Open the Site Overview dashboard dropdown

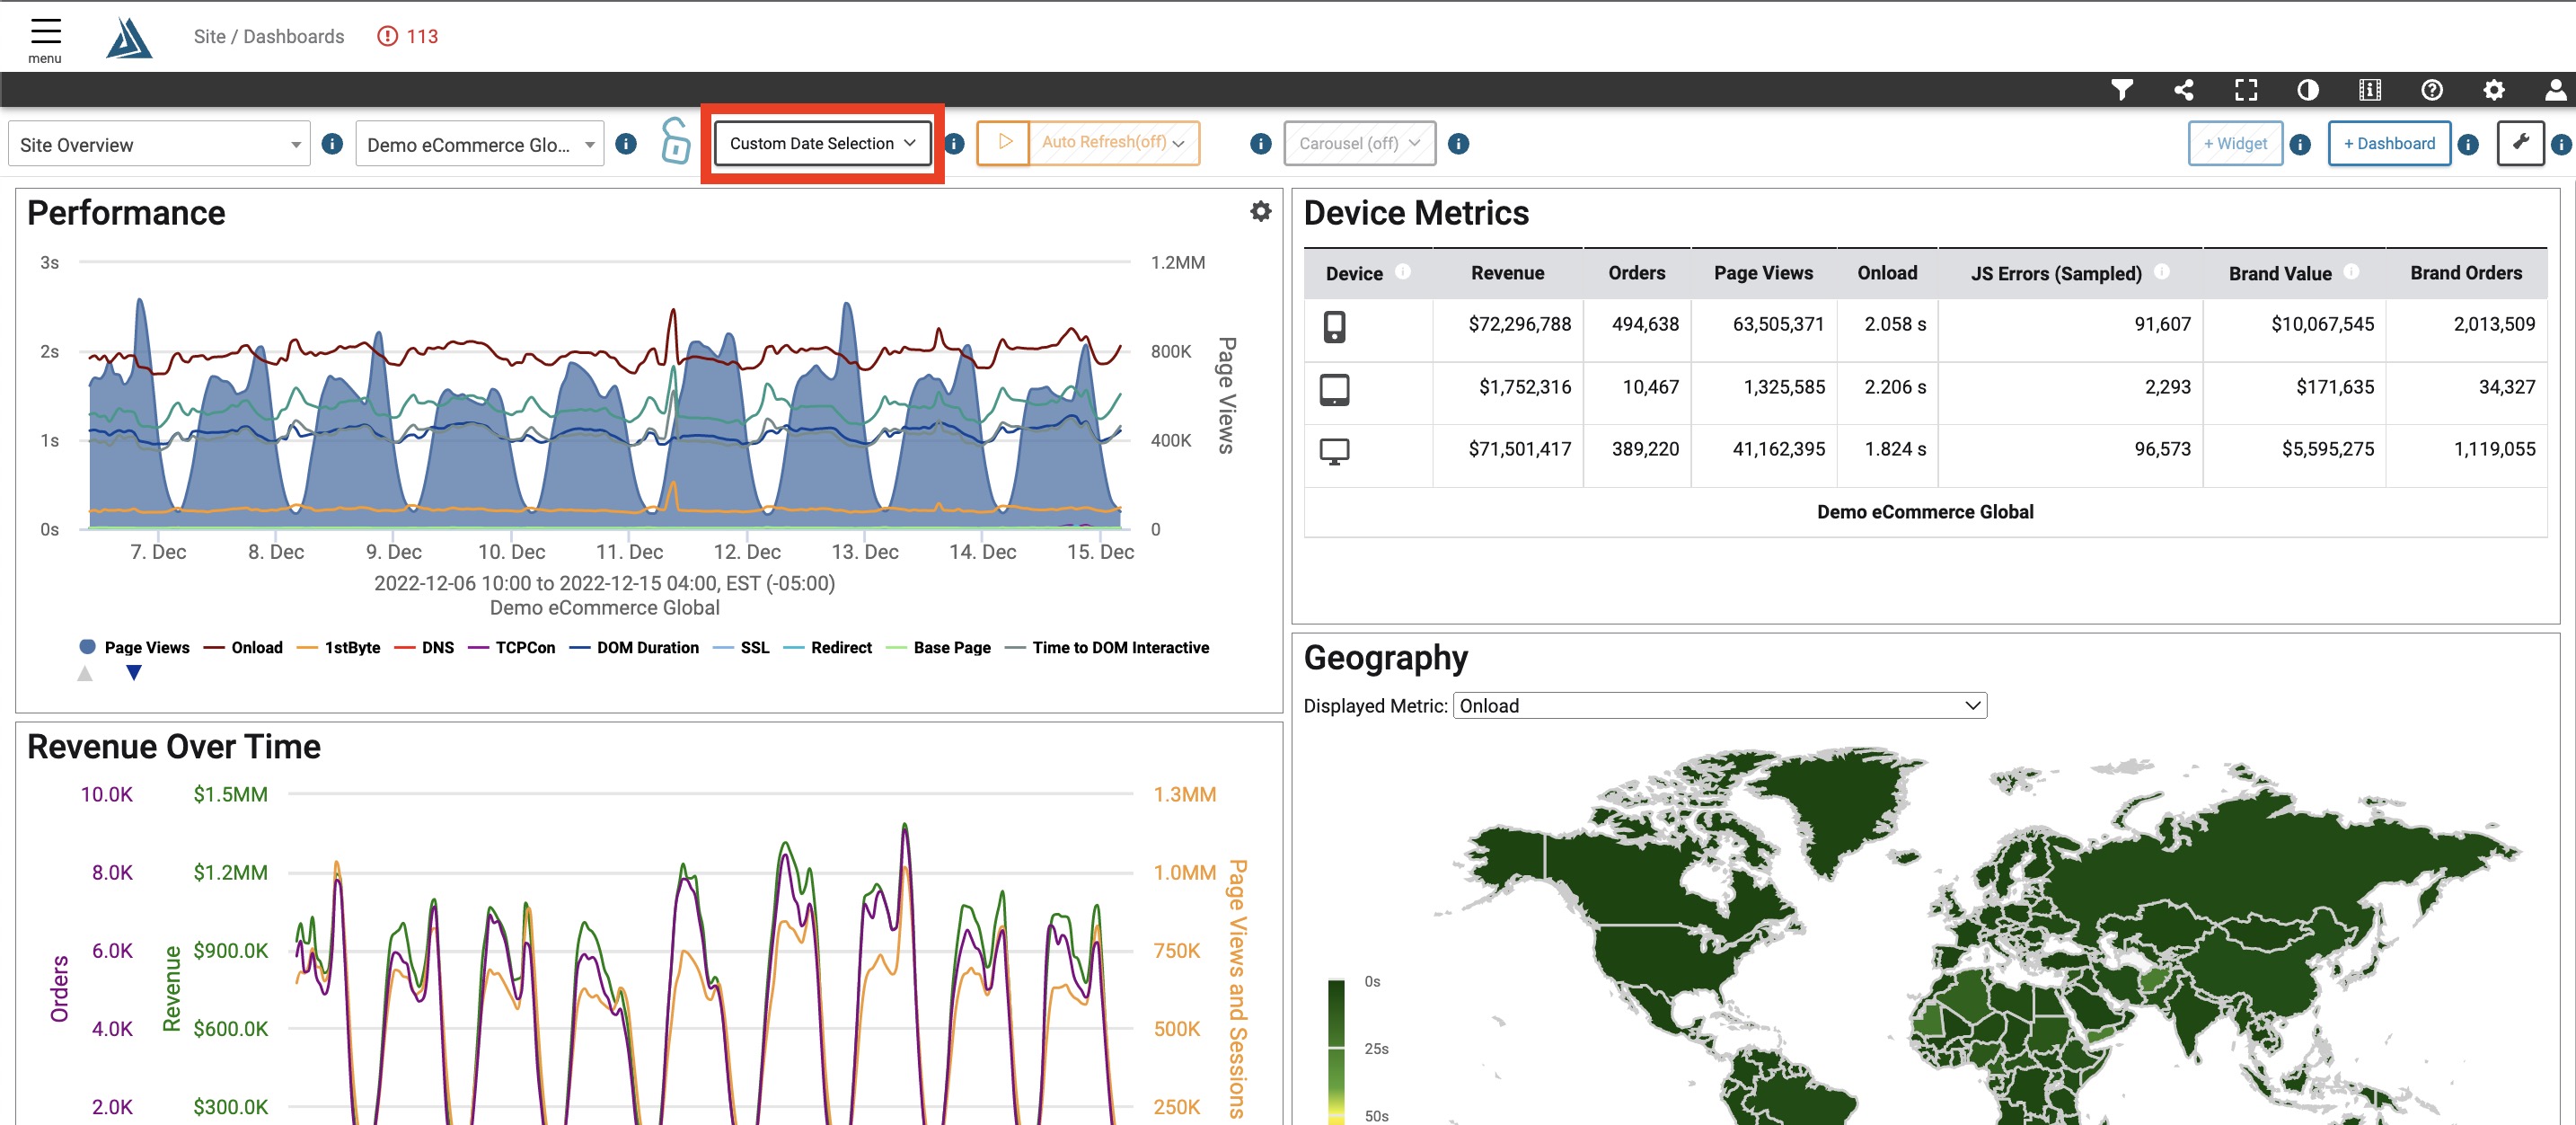click(x=159, y=144)
